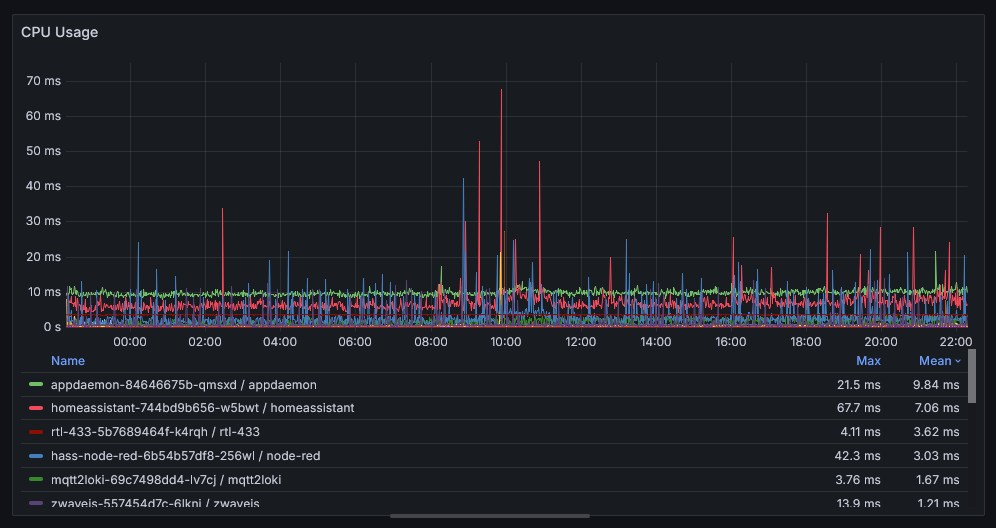Click the 3.62 ms rtl-433 mean value
Screen dimensions: 996x528
[937, 432]
